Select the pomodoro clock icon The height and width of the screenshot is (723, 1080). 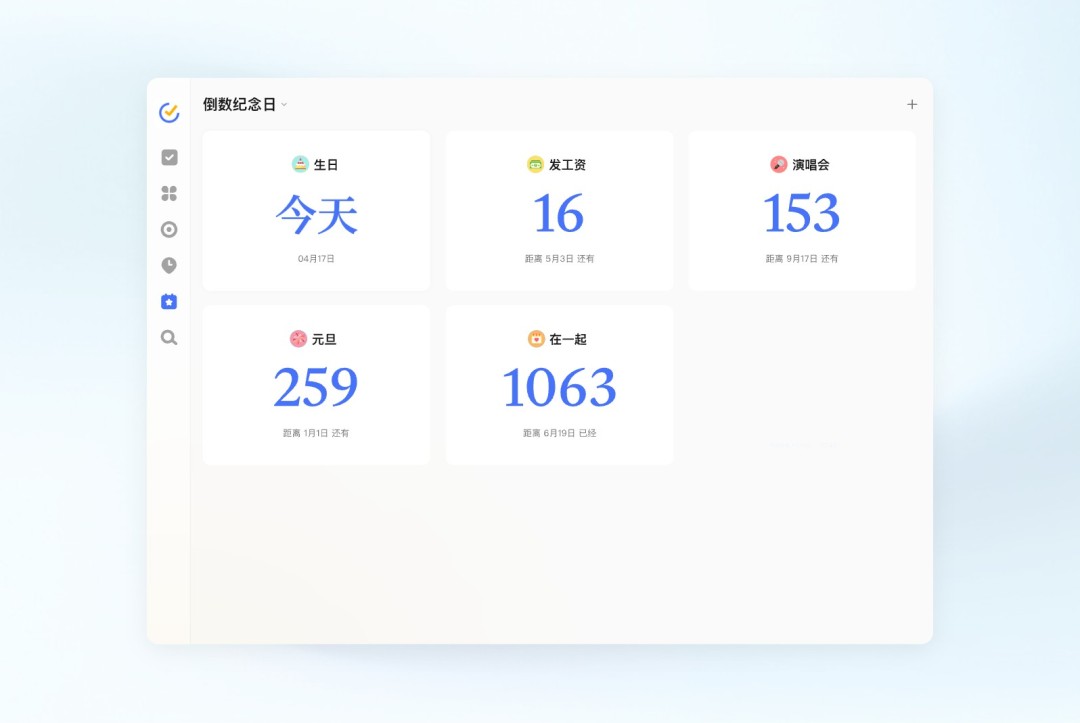(168, 265)
